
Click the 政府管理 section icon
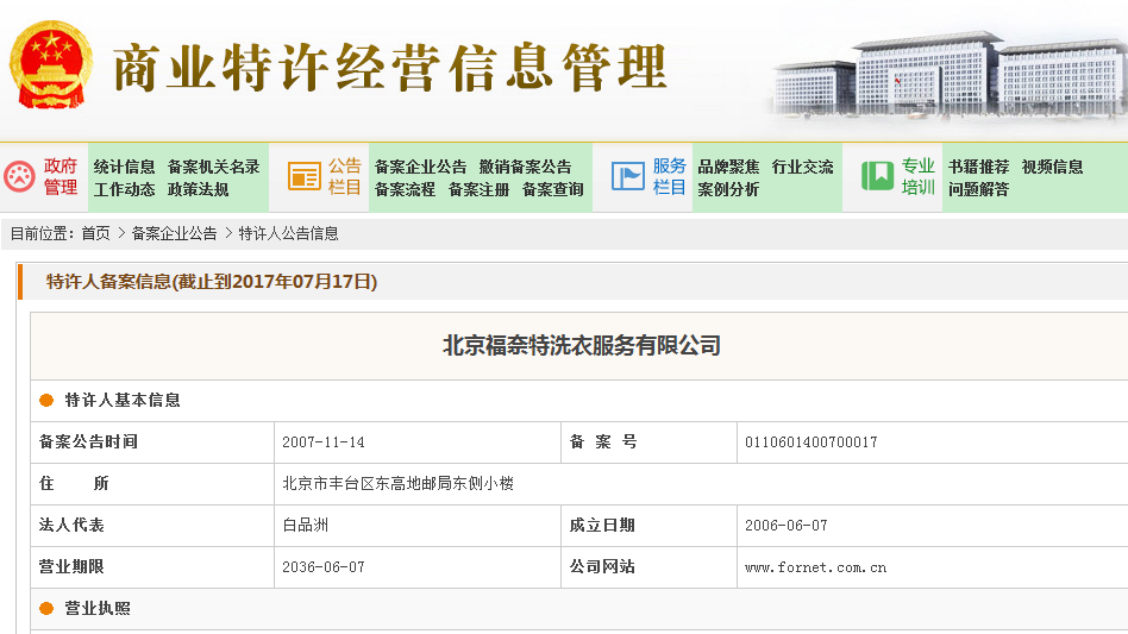click(19, 177)
